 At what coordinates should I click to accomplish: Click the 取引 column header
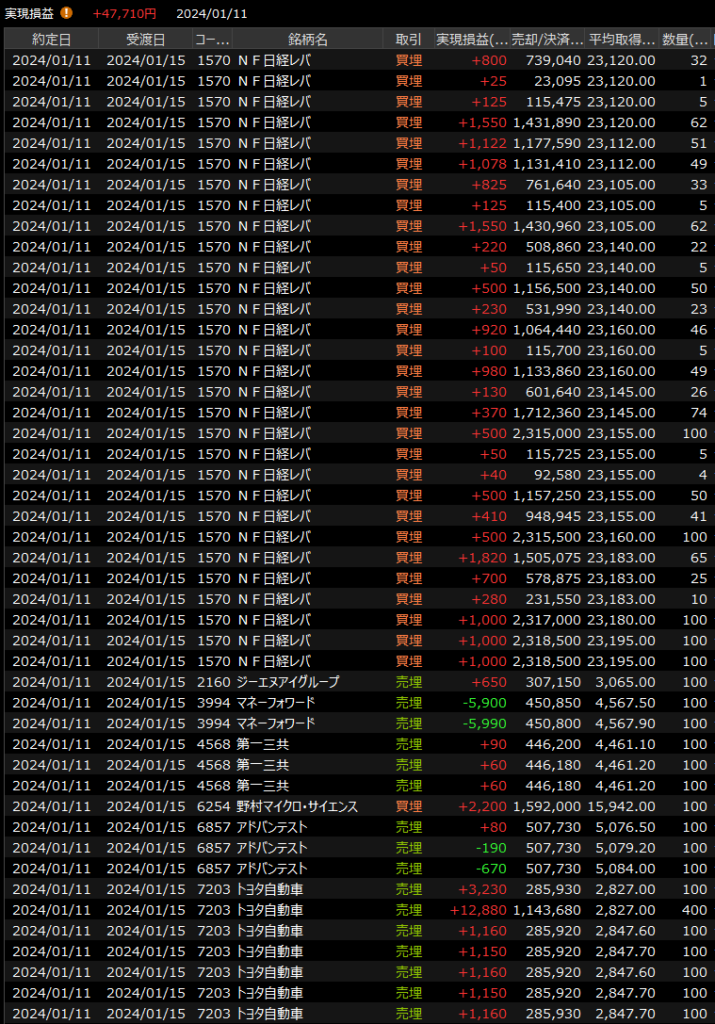pyautogui.click(x=408, y=39)
